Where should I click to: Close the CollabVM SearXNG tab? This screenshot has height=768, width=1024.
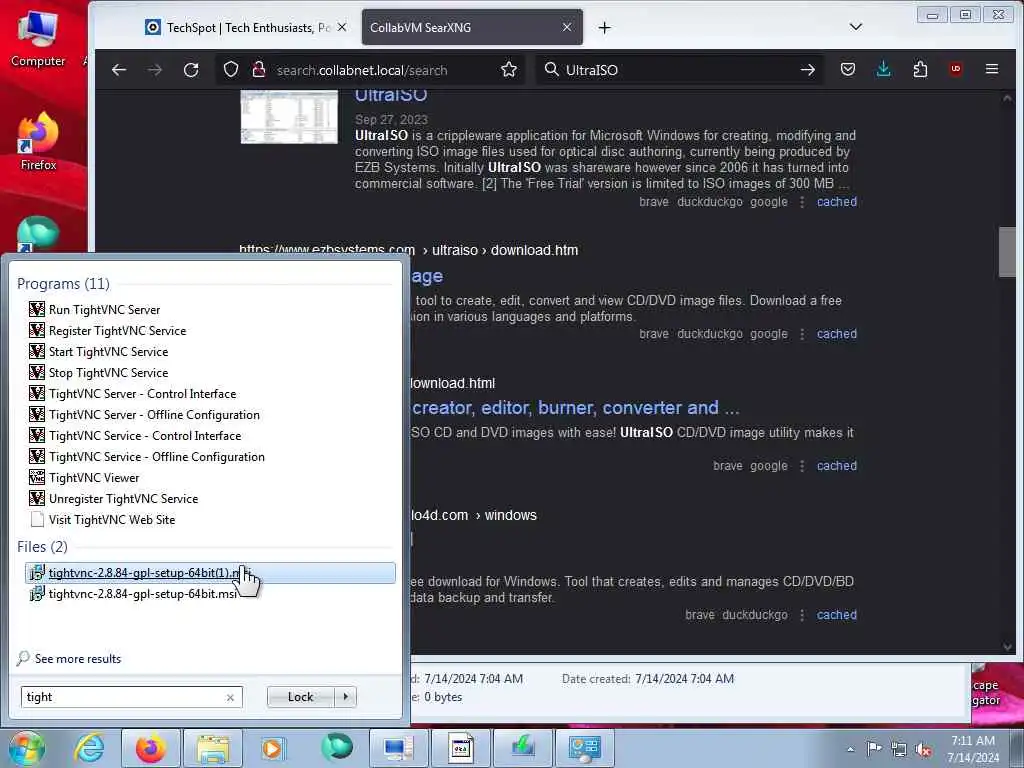point(567,27)
